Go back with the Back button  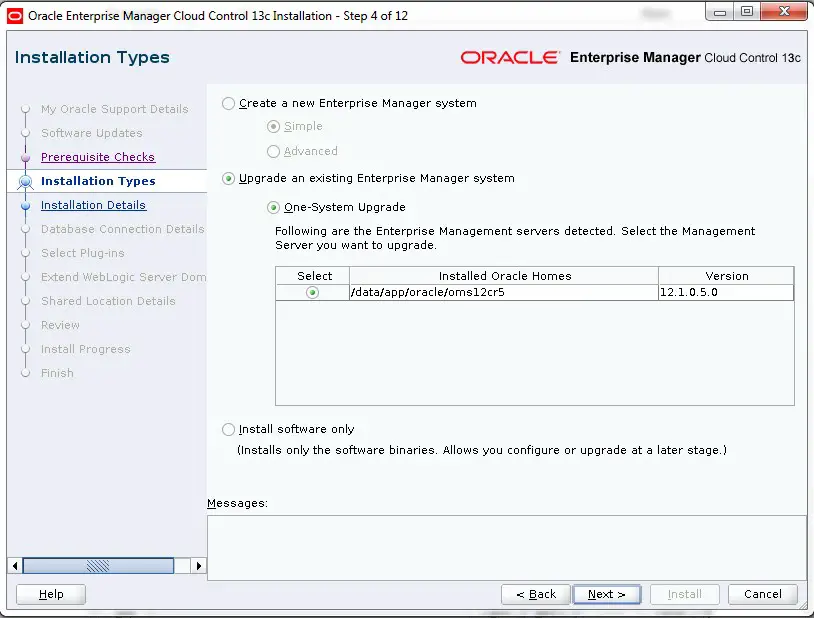[x=536, y=594]
